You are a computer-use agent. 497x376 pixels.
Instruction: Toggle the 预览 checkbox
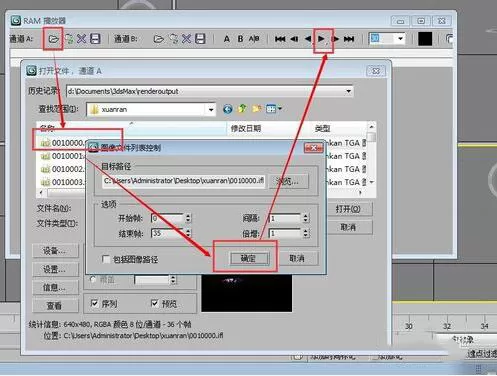tap(154, 303)
